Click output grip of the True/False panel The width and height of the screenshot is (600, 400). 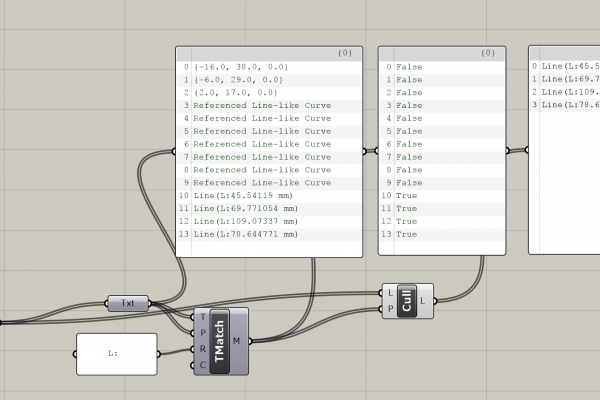tap(507, 151)
